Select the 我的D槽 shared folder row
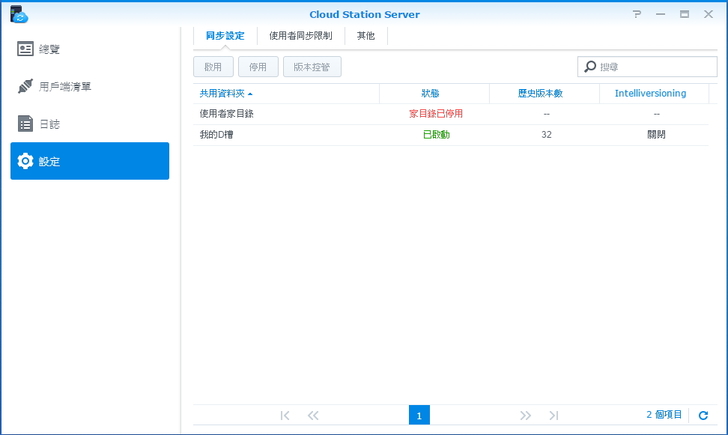The height and width of the screenshot is (435, 728). point(451,135)
